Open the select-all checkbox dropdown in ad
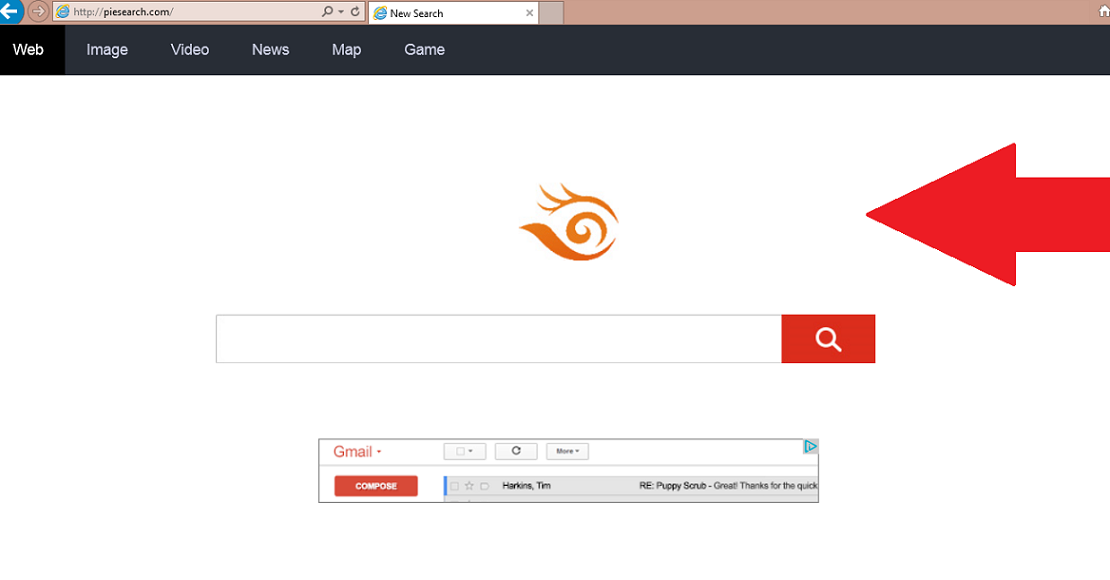The height and width of the screenshot is (580, 1110). (464, 451)
